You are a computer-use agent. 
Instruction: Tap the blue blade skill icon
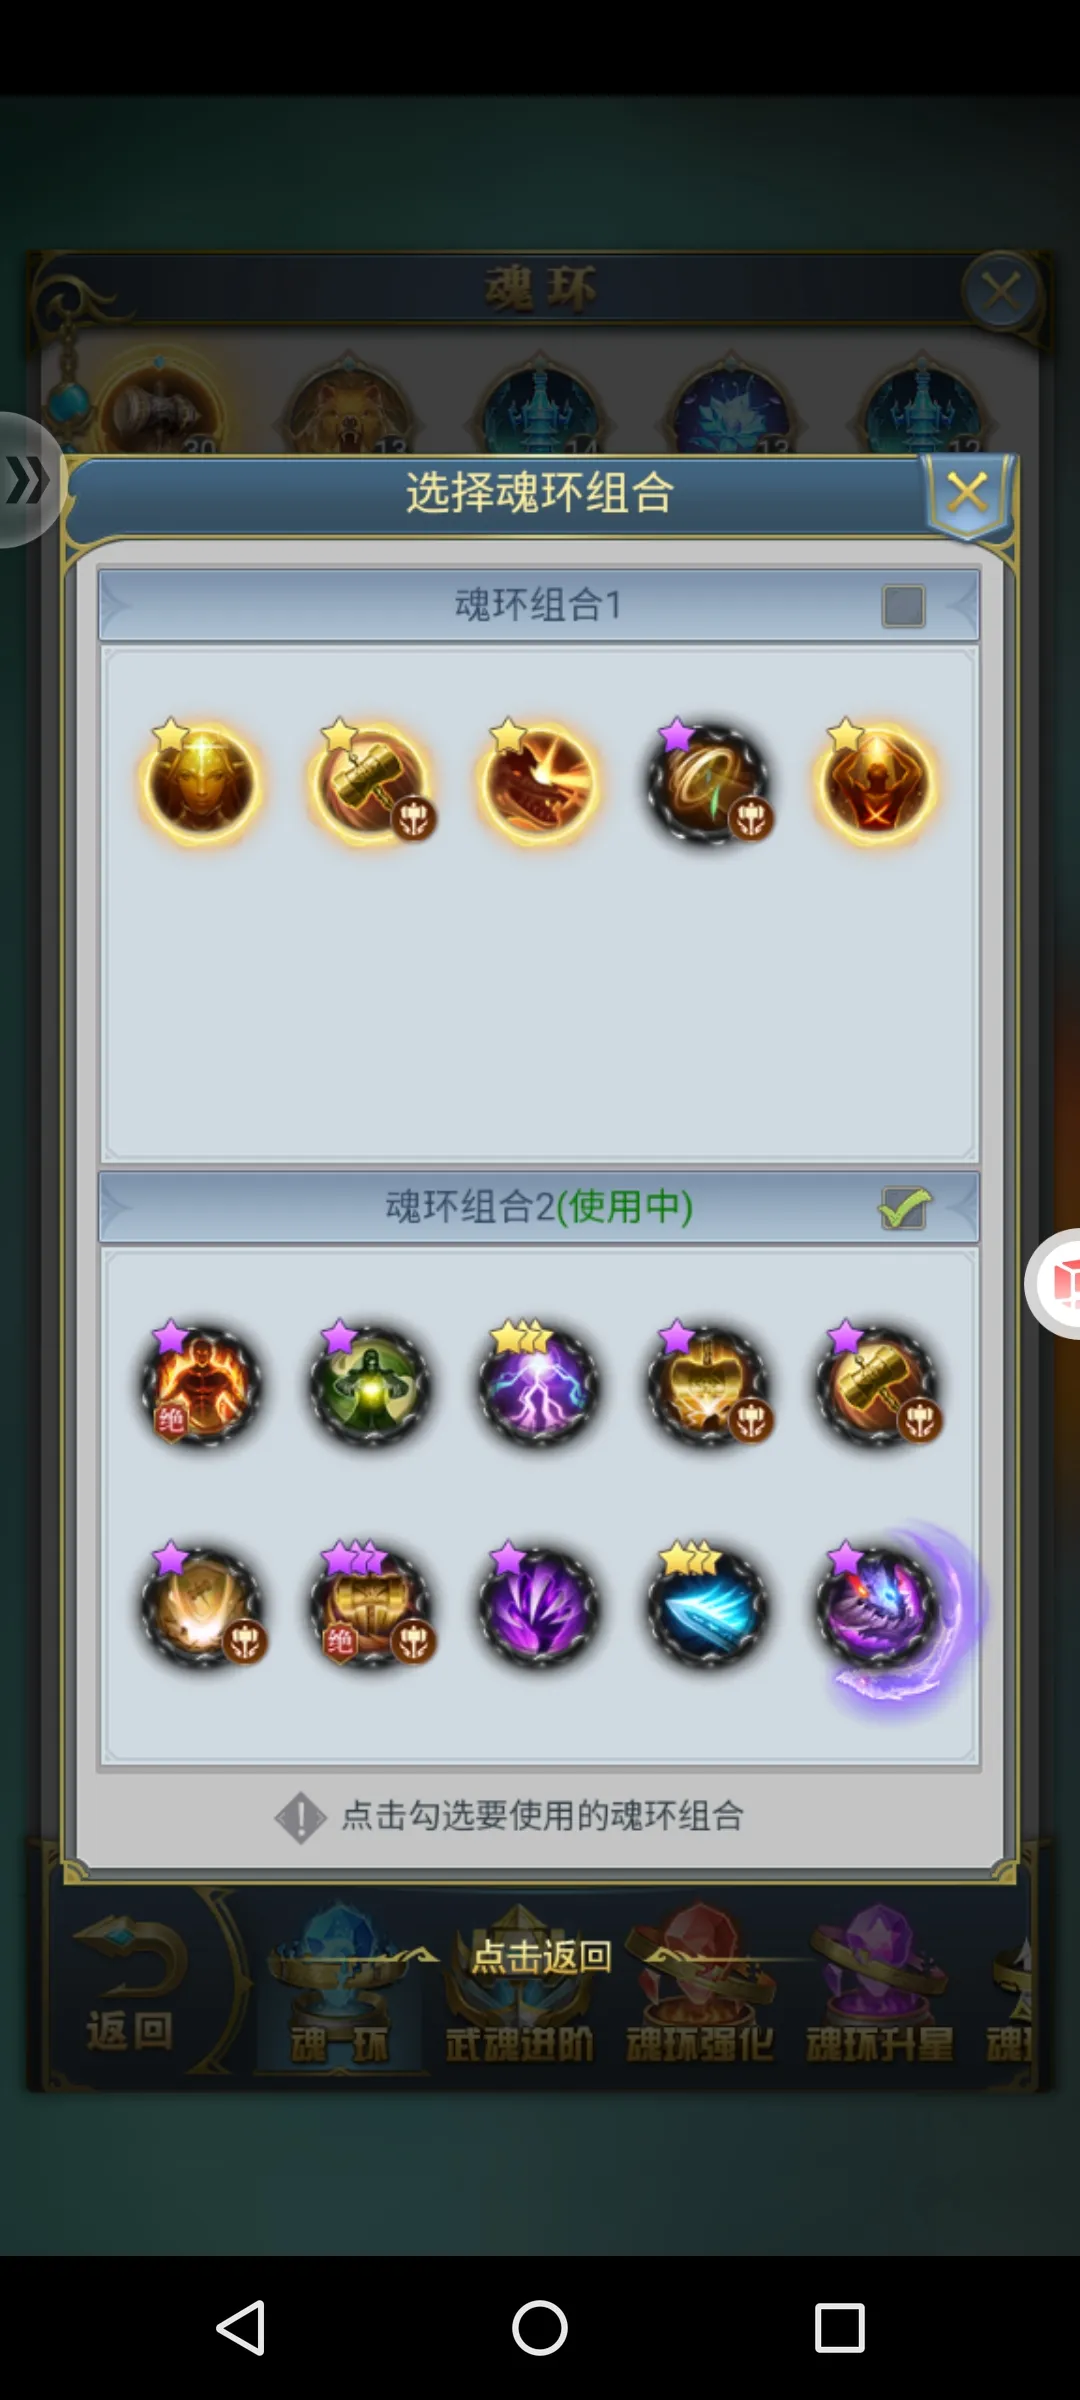708,1606
